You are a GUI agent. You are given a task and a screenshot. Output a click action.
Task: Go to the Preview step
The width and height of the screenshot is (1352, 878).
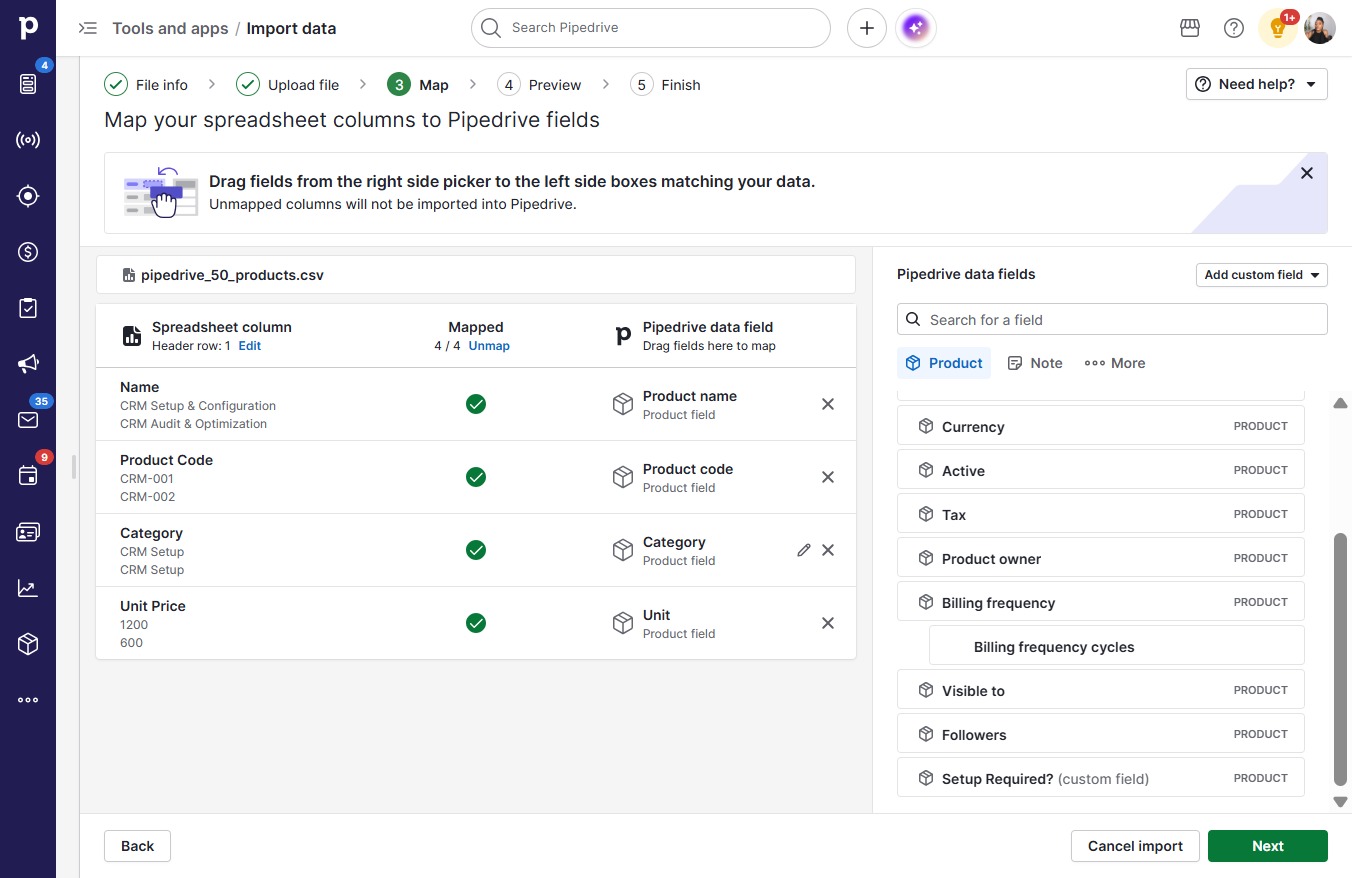540,85
